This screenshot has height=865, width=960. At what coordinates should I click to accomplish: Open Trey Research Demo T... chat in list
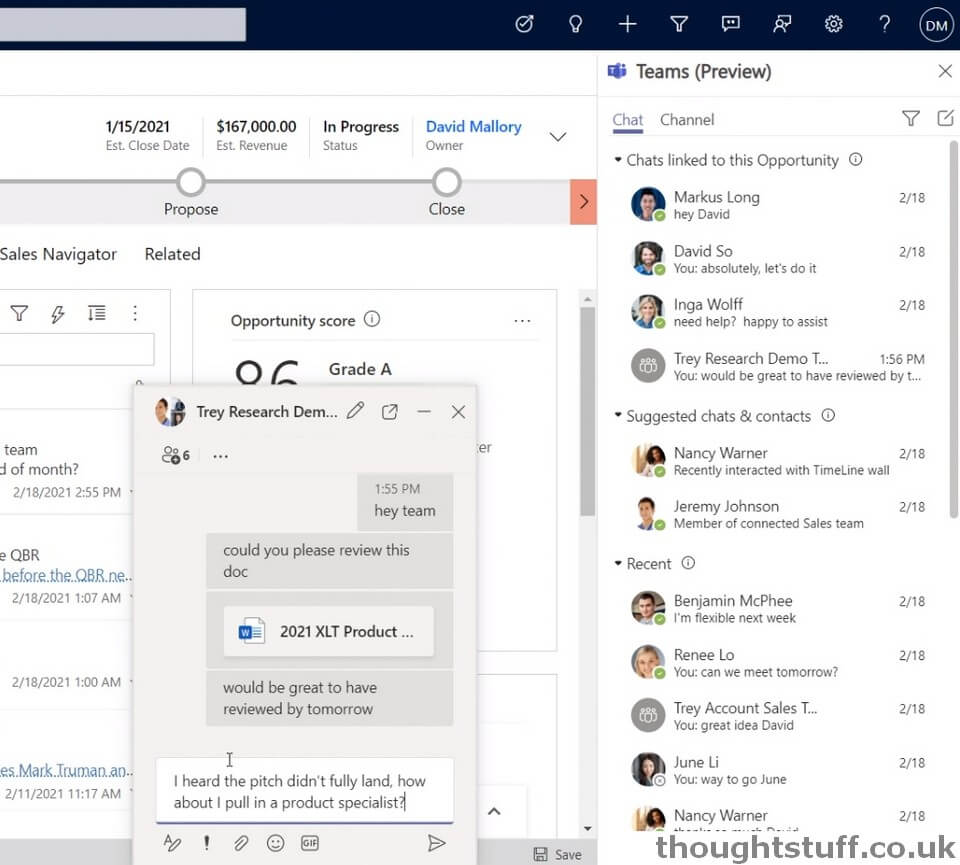(x=778, y=366)
